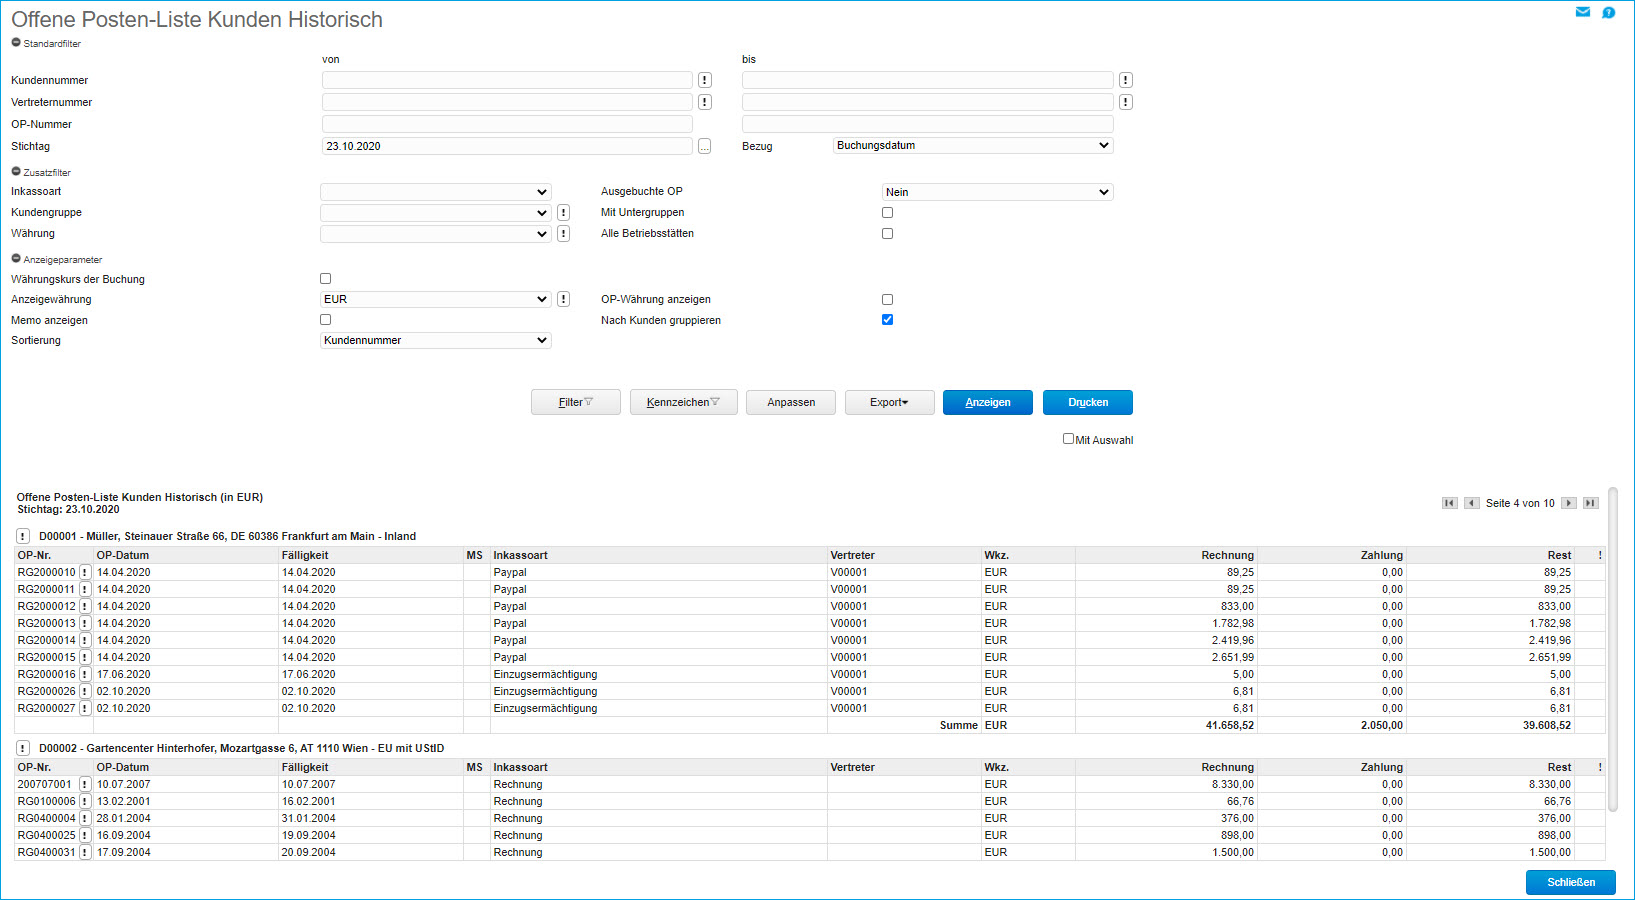Open the Export menu button
The height and width of the screenshot is (900, 1635).
889,402
